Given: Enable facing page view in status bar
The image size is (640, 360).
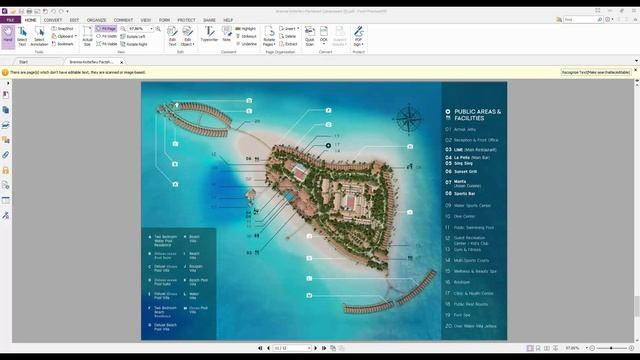Looking at the screenshot, I should click(547, 348).
